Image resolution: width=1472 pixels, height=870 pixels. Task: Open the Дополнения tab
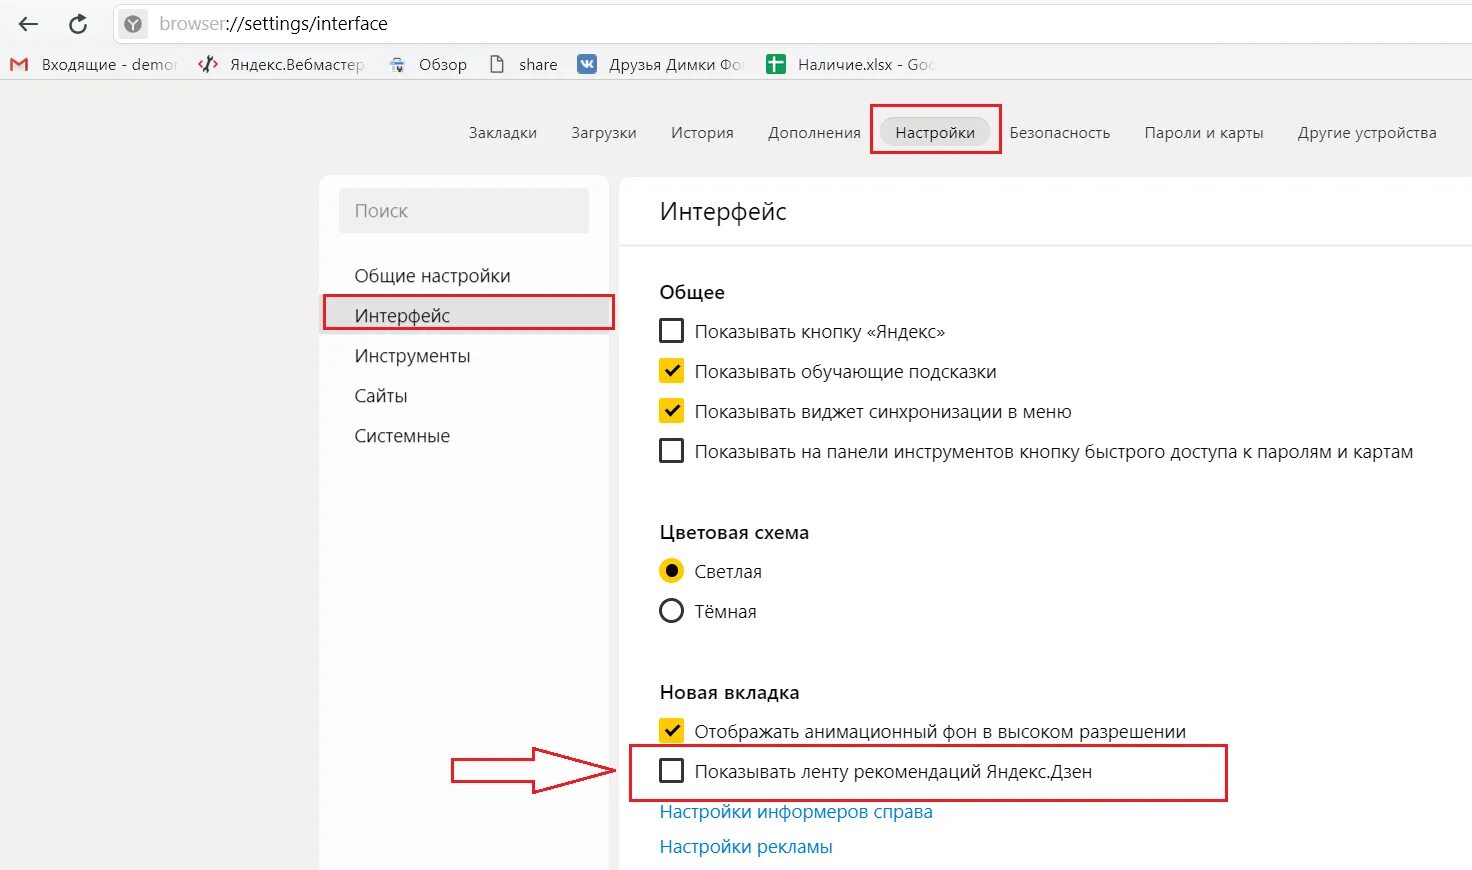pyautogui.click(x=814, y=133)
